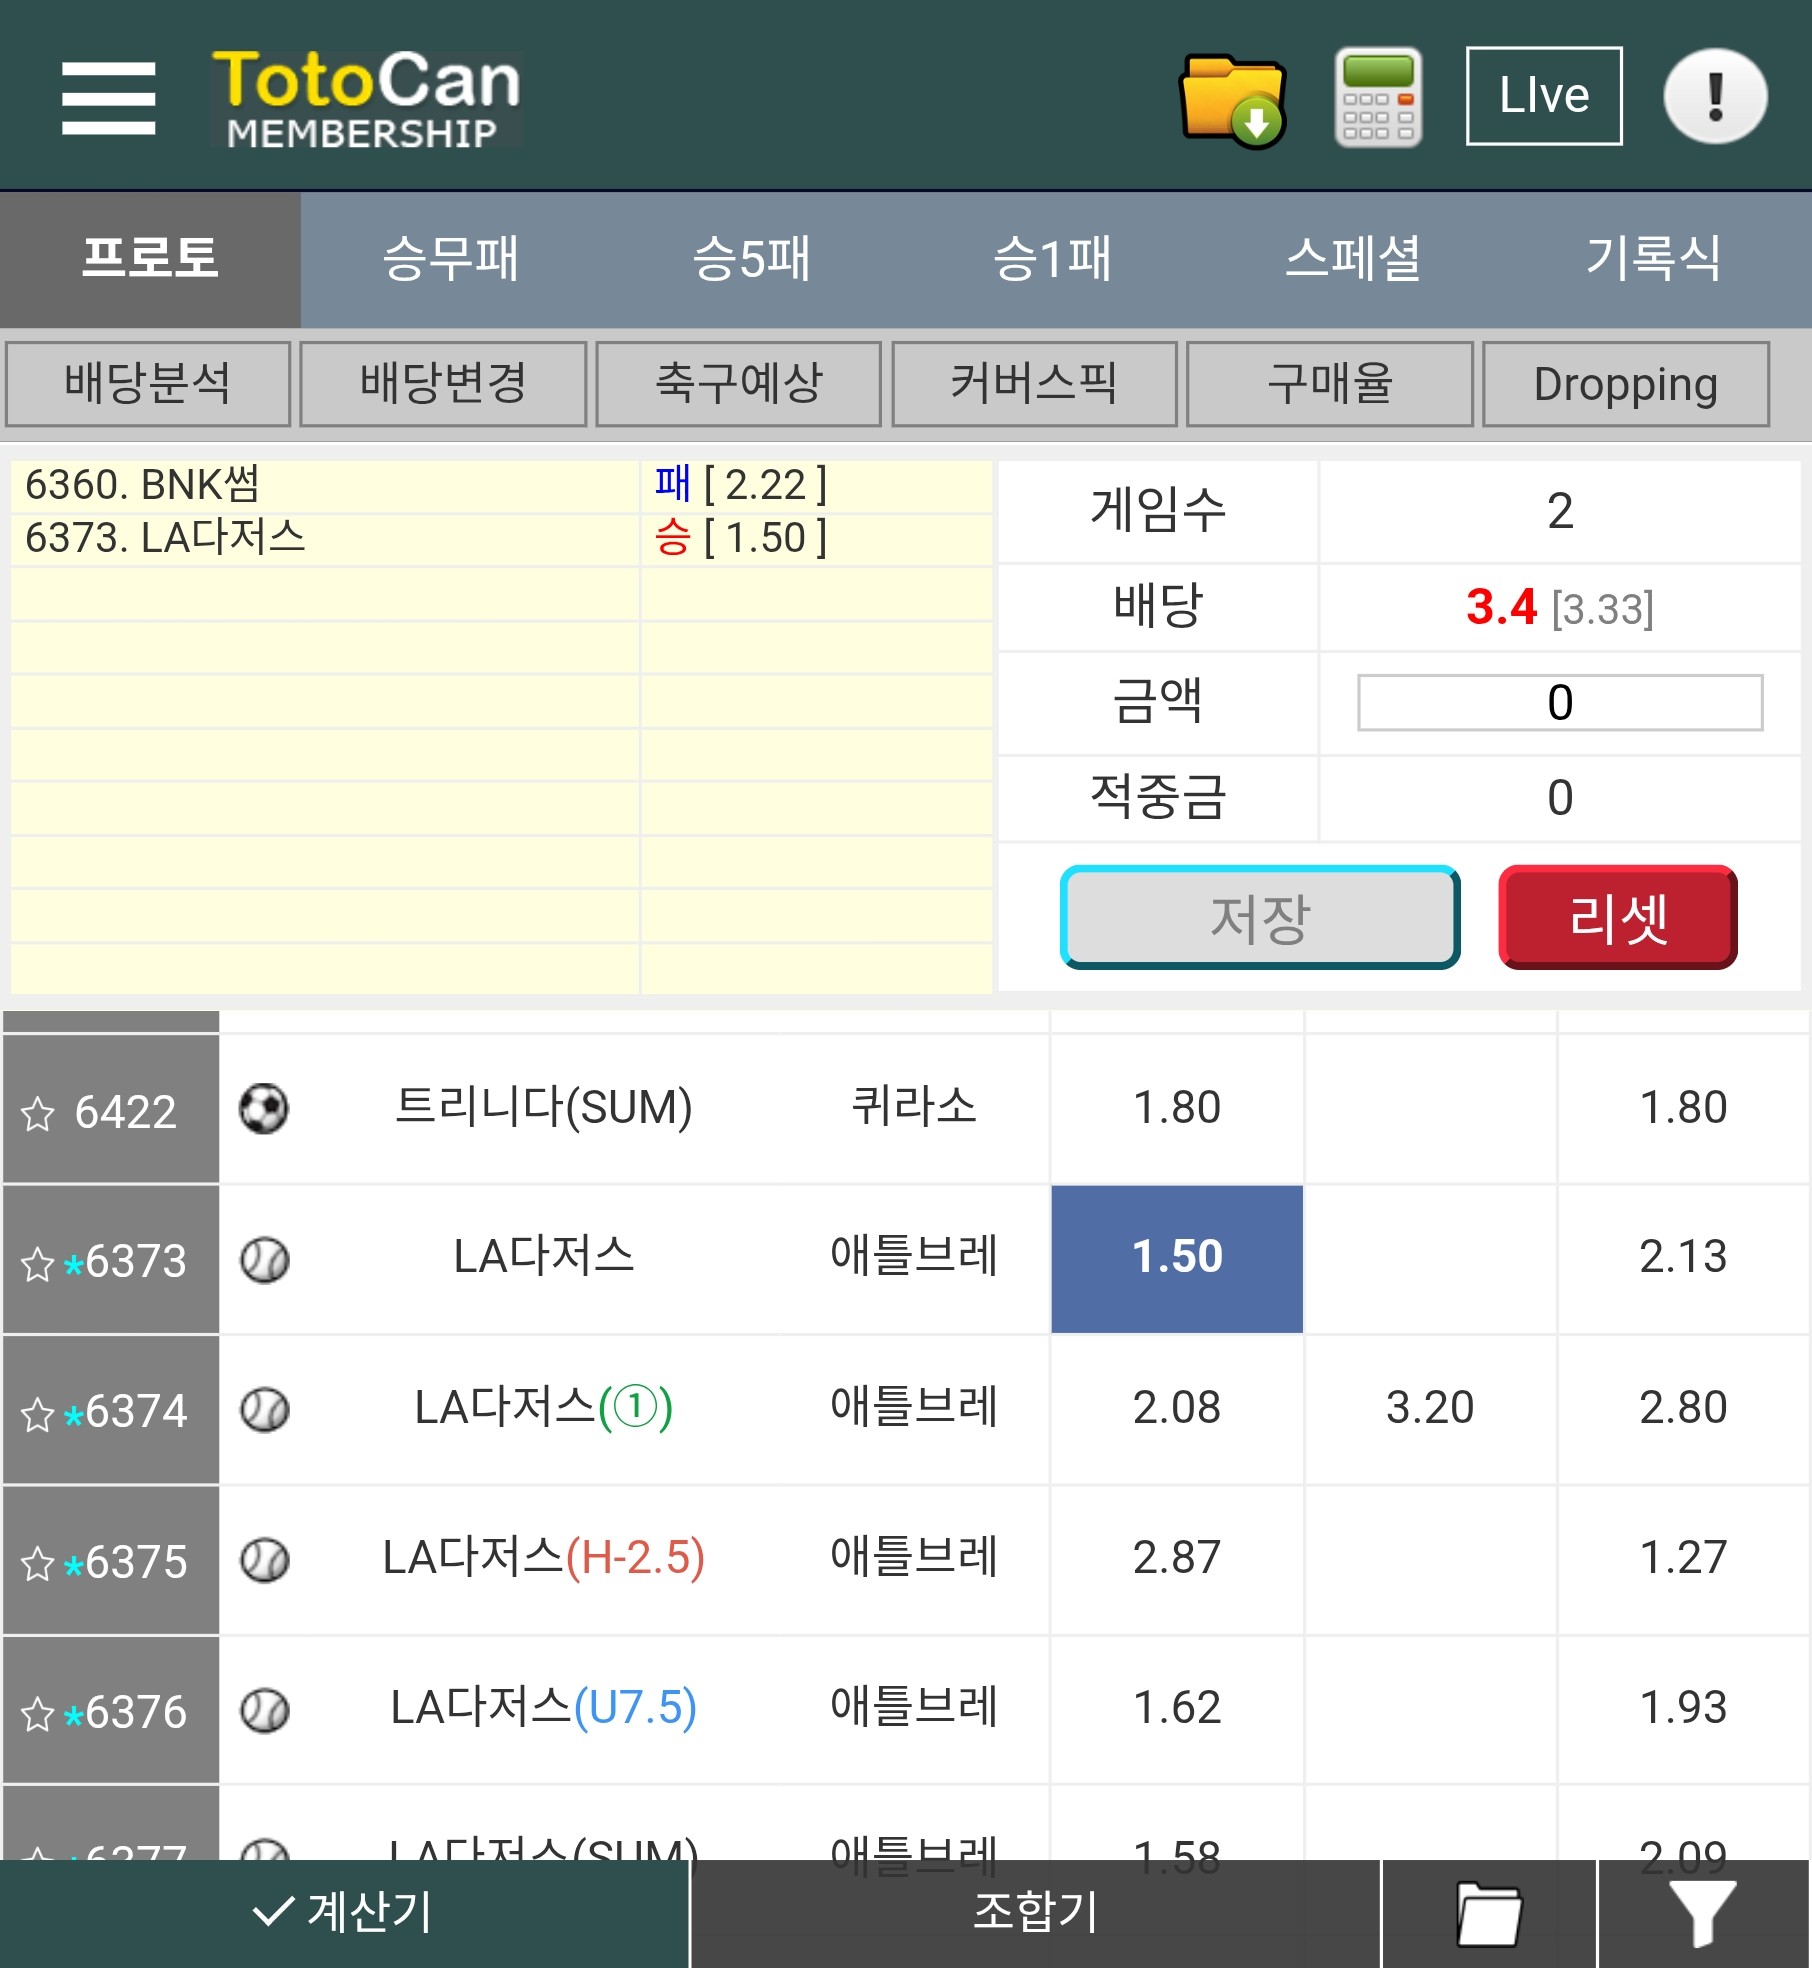Click the Live button

coord(1544,96)
